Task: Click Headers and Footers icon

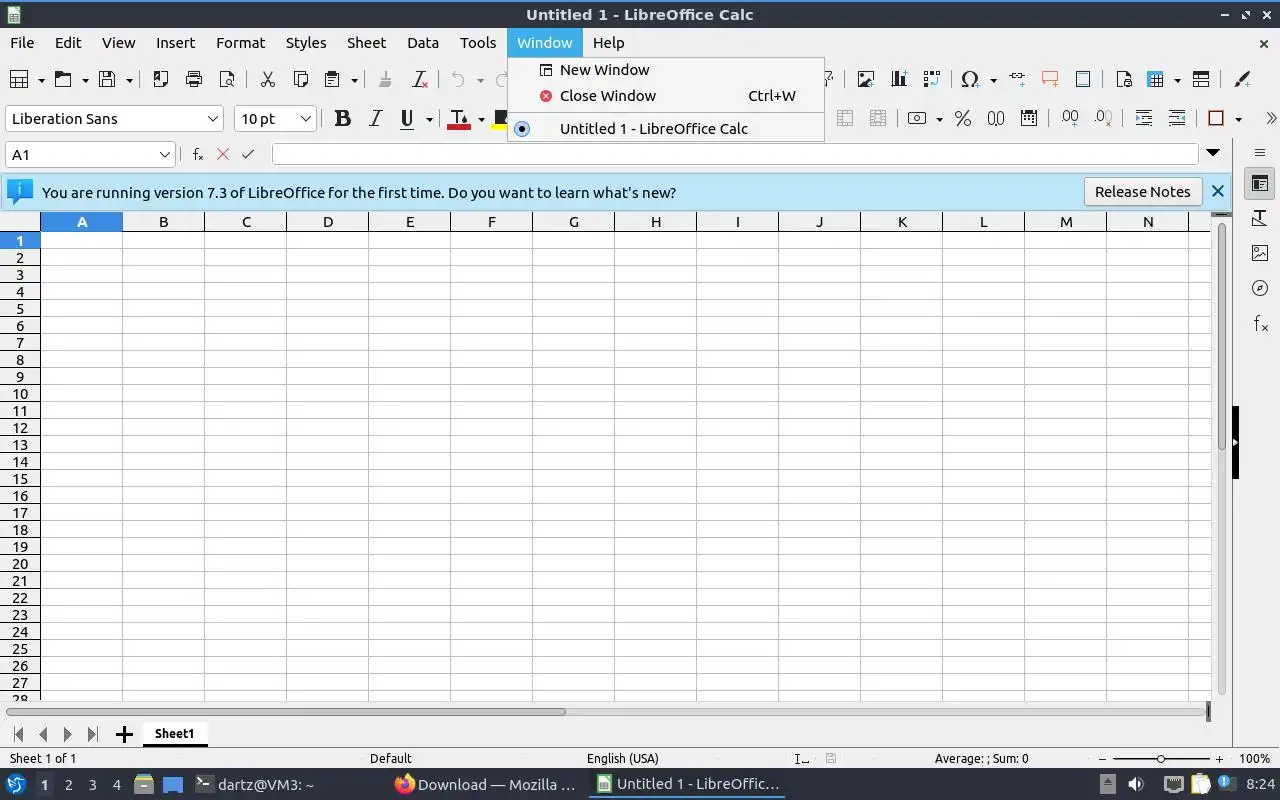Action: [x=1083, y=79]
